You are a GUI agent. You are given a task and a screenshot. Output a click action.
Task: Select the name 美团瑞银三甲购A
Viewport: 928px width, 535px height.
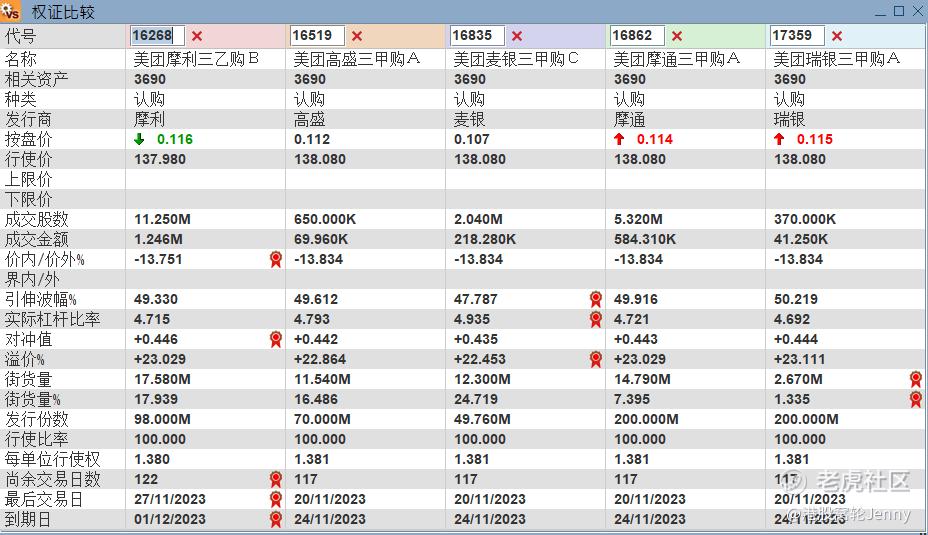[x=837, y=59]
